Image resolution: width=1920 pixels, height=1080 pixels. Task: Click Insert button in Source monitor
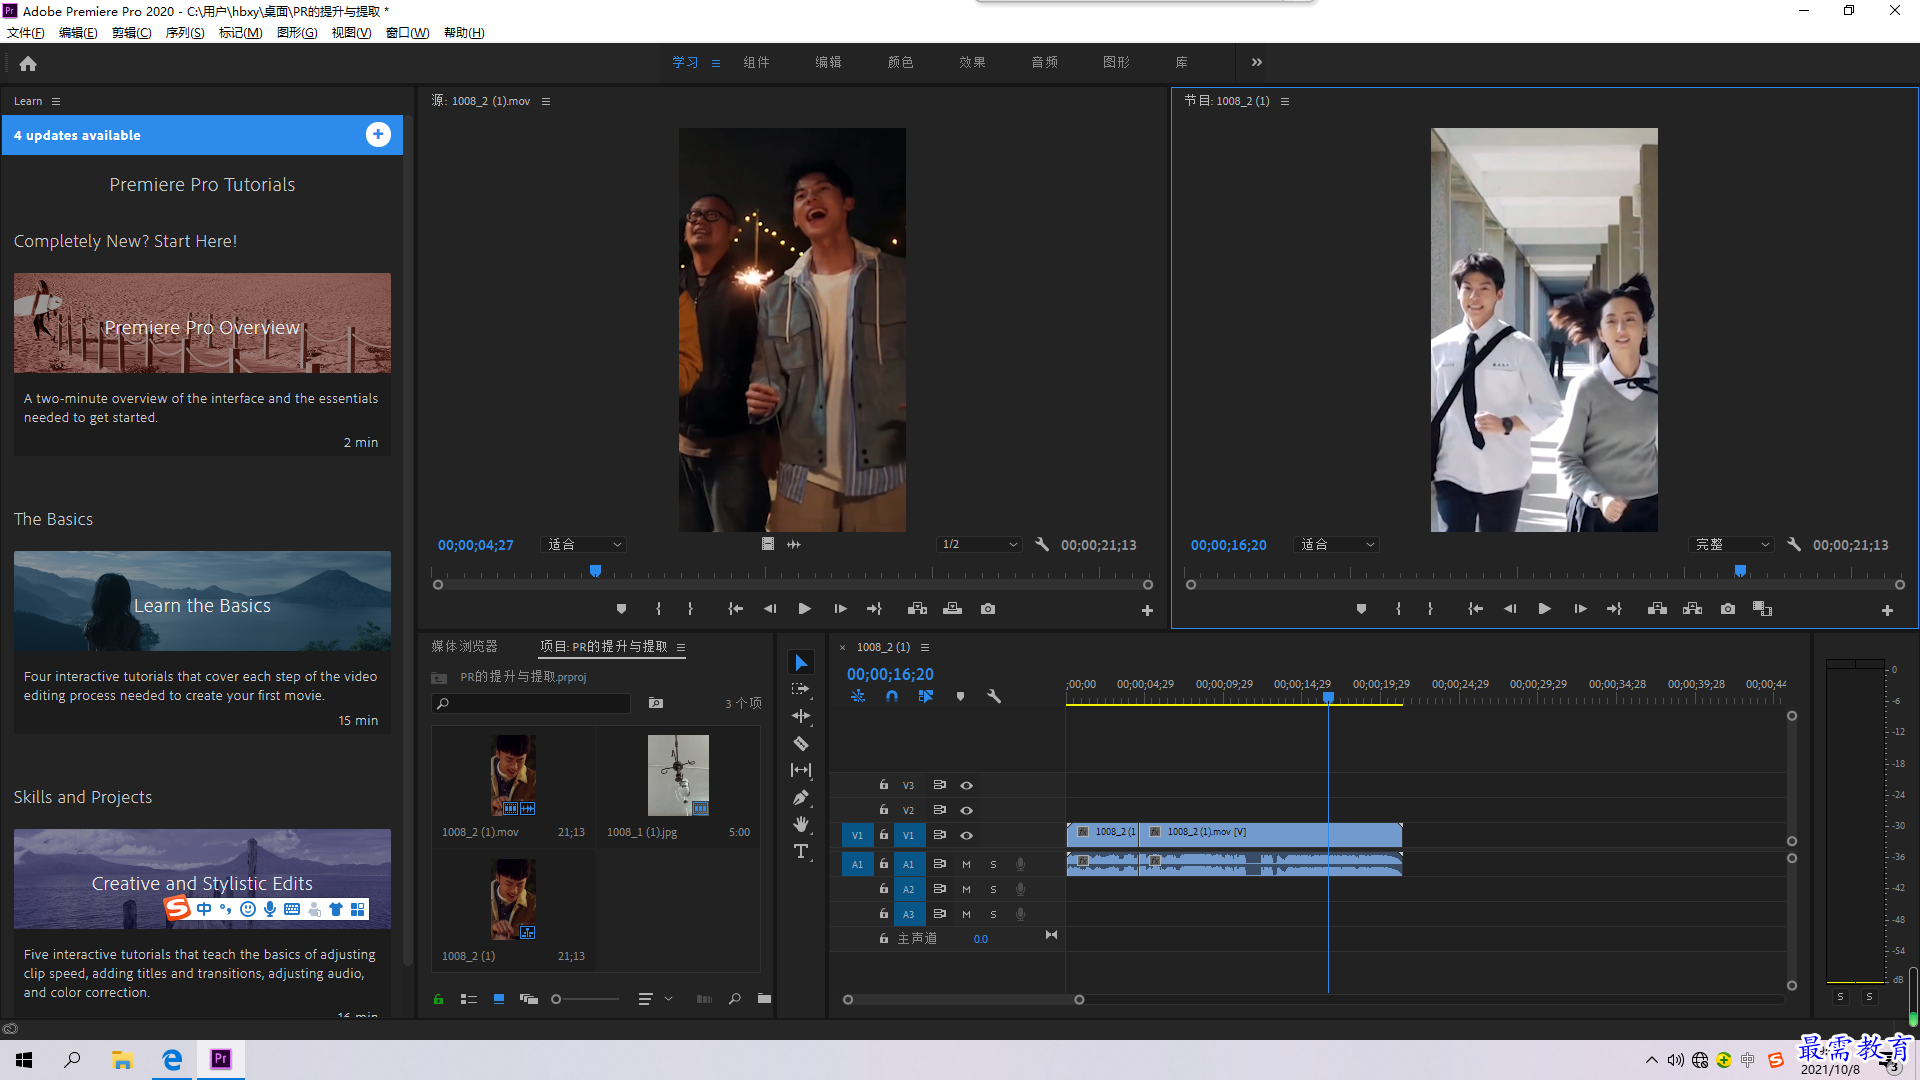click(917, 609)
